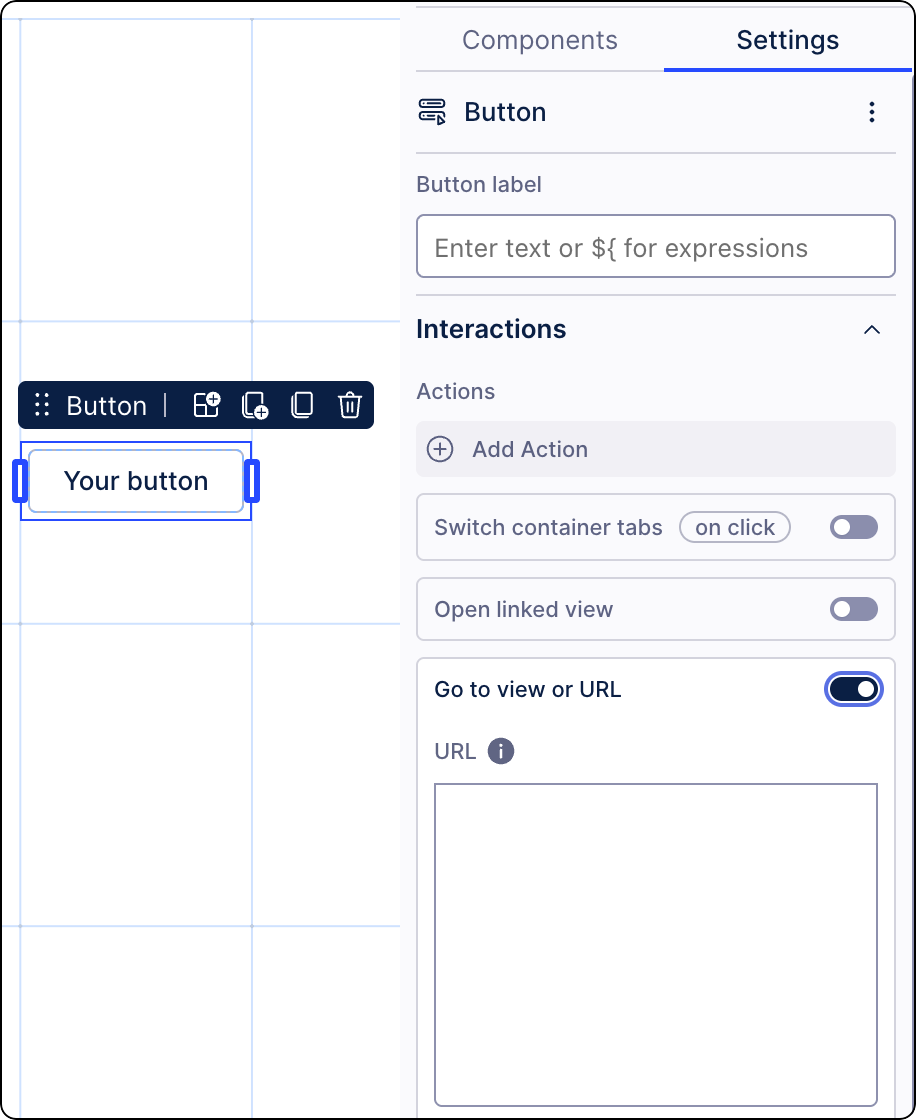
Task: Grab the drag handle on Button toolbar
Action: click(x=42, y=405)
